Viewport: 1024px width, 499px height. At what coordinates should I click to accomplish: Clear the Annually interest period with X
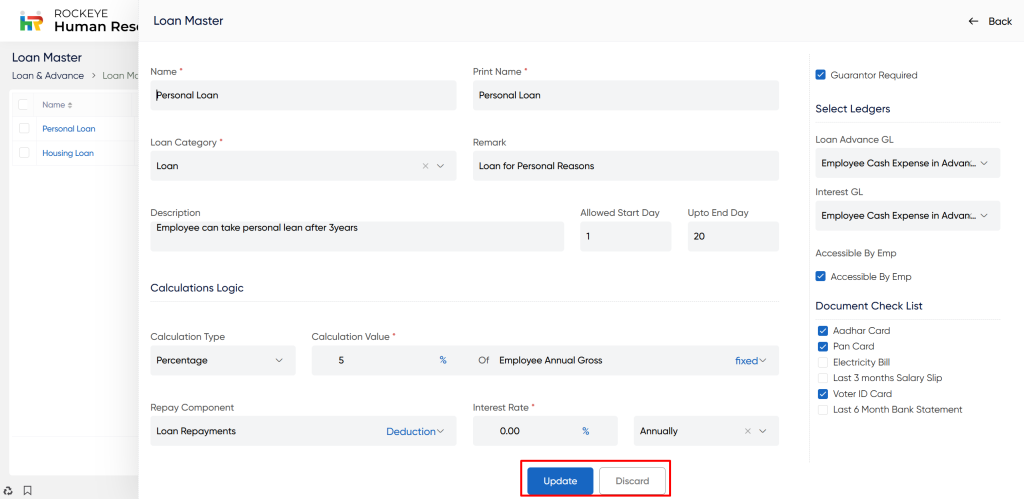click(747, 431)
